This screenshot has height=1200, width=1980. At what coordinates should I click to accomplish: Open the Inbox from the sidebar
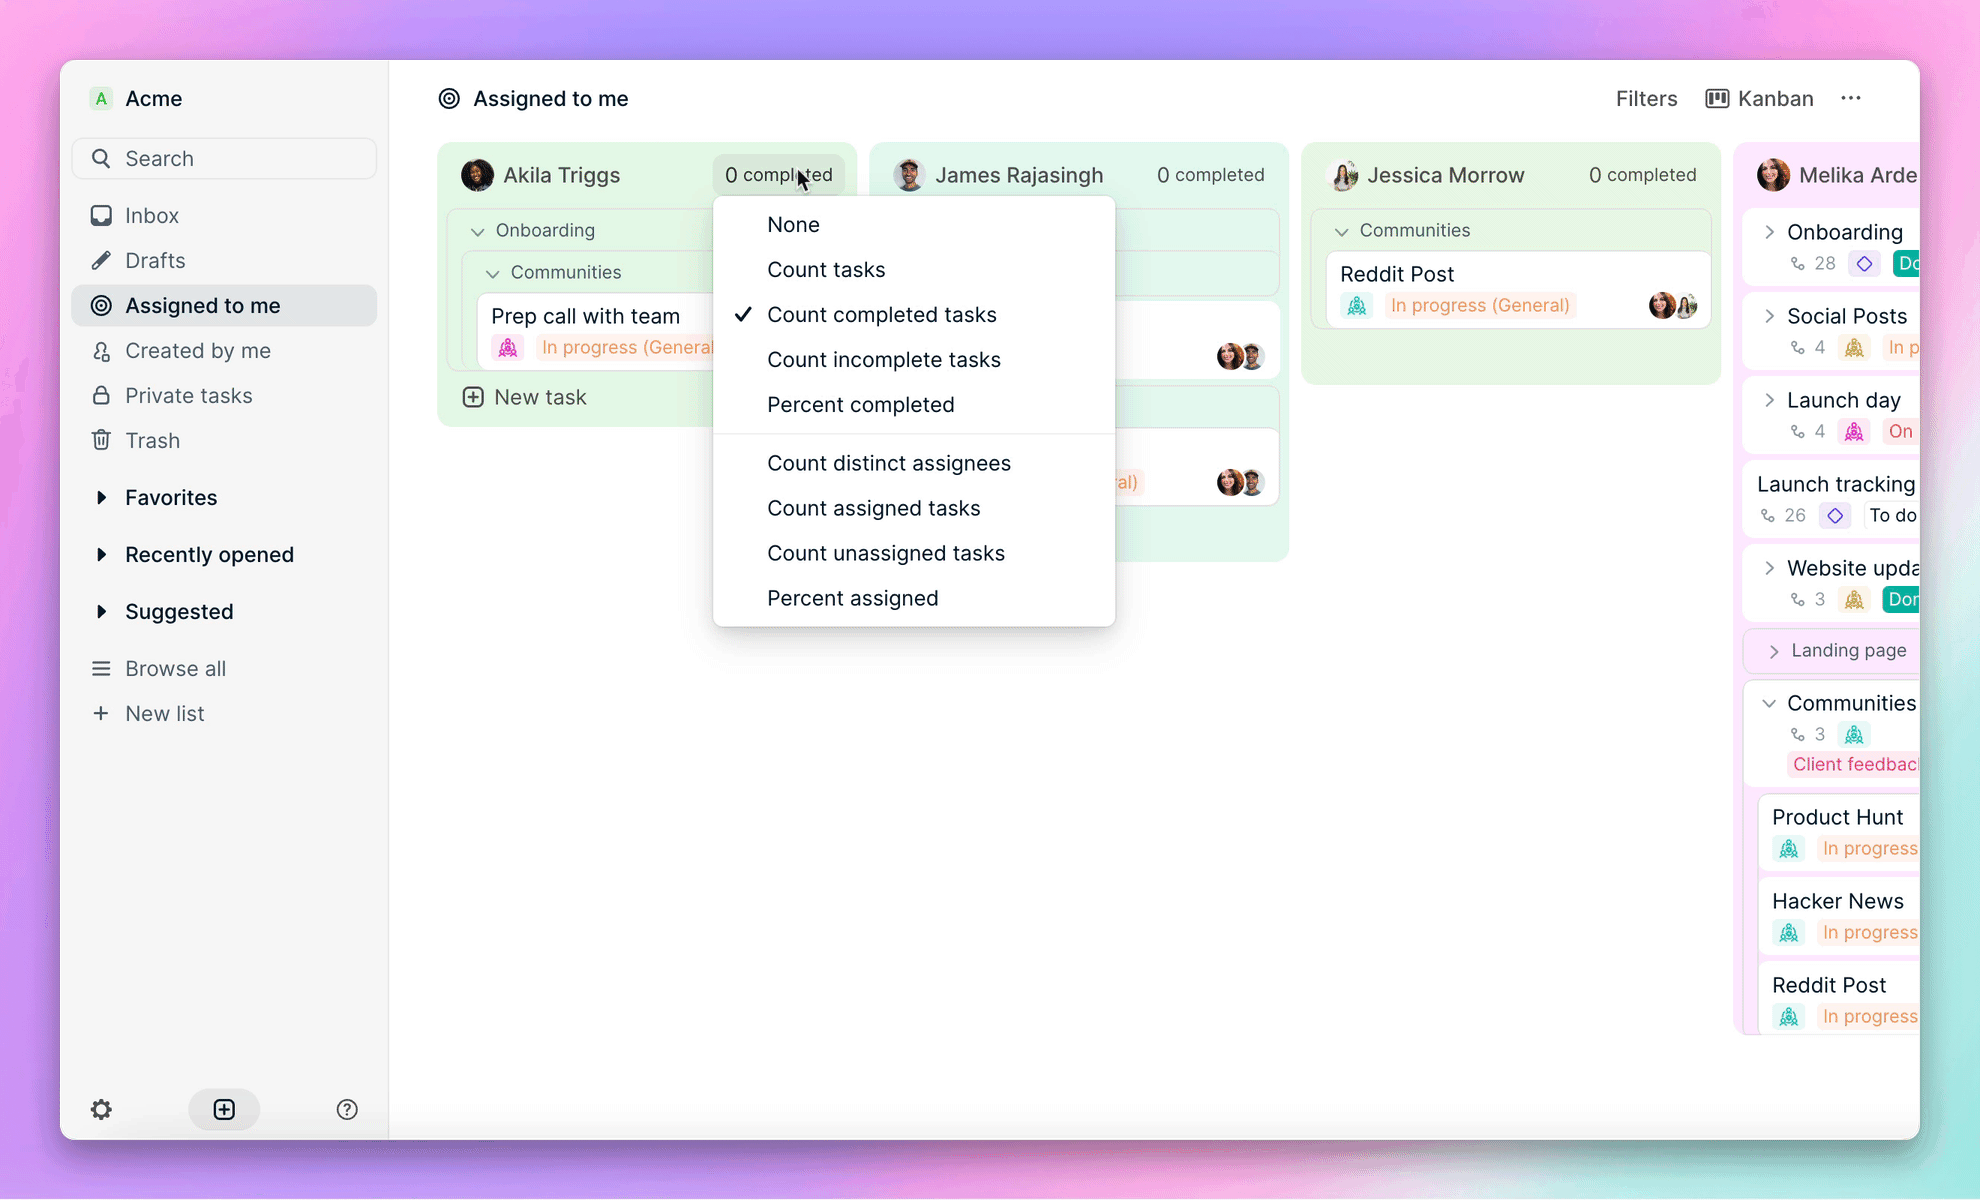pos(152,215)
